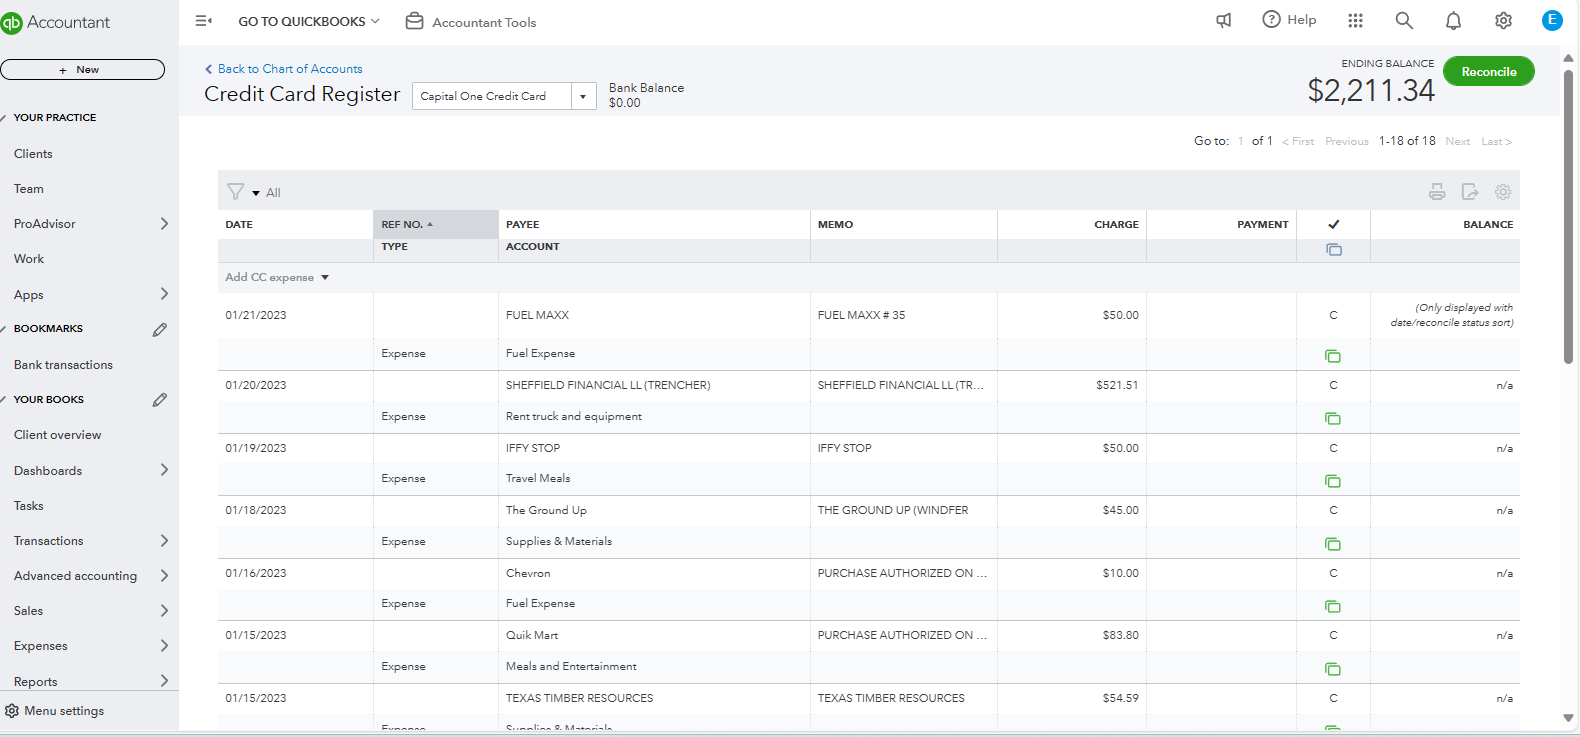
Task: Open Client overview in sidebar
Action: [57, 435]
